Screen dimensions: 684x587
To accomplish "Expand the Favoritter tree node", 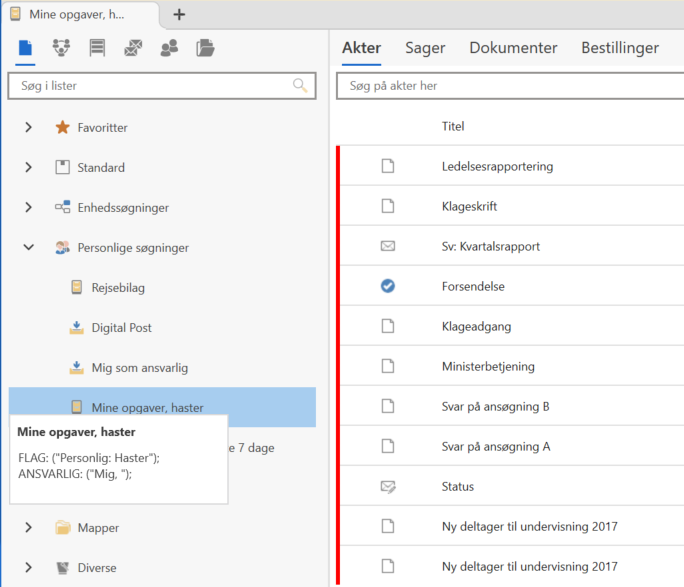I will (x=29, y=128).
